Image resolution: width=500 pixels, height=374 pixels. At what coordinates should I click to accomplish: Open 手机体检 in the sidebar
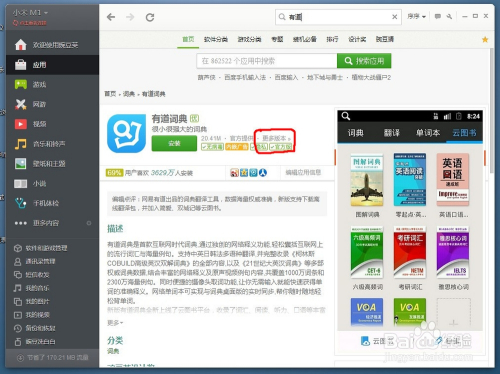[52, 203]
